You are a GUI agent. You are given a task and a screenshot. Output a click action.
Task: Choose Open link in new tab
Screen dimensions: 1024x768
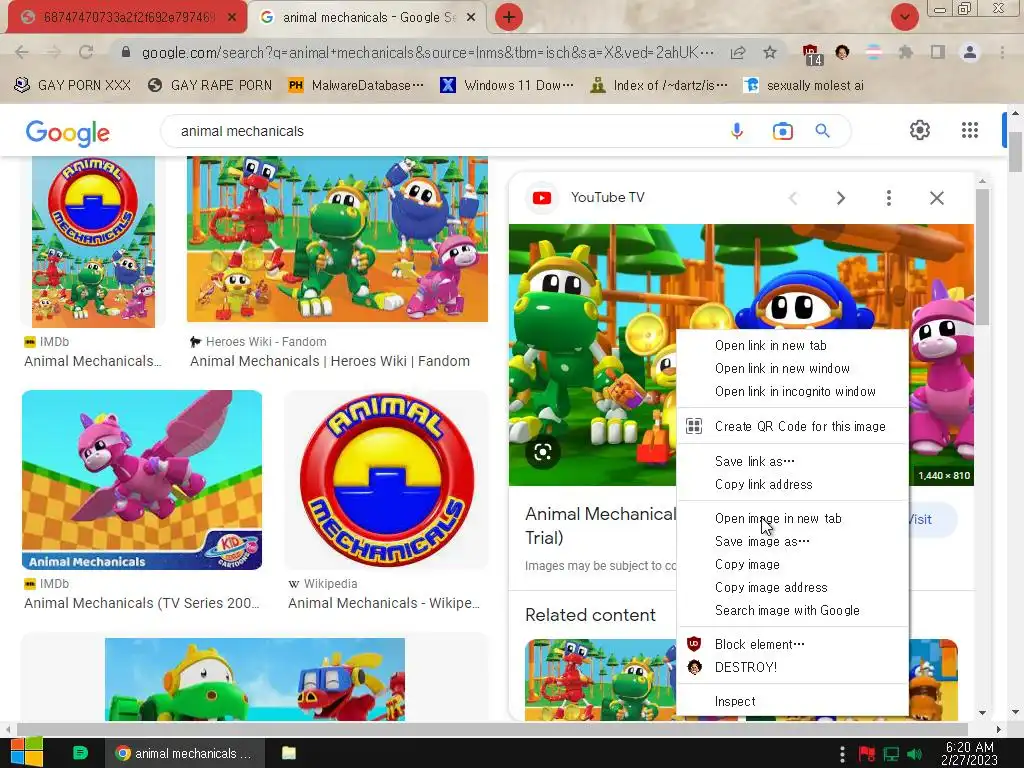tap(792, 345)
